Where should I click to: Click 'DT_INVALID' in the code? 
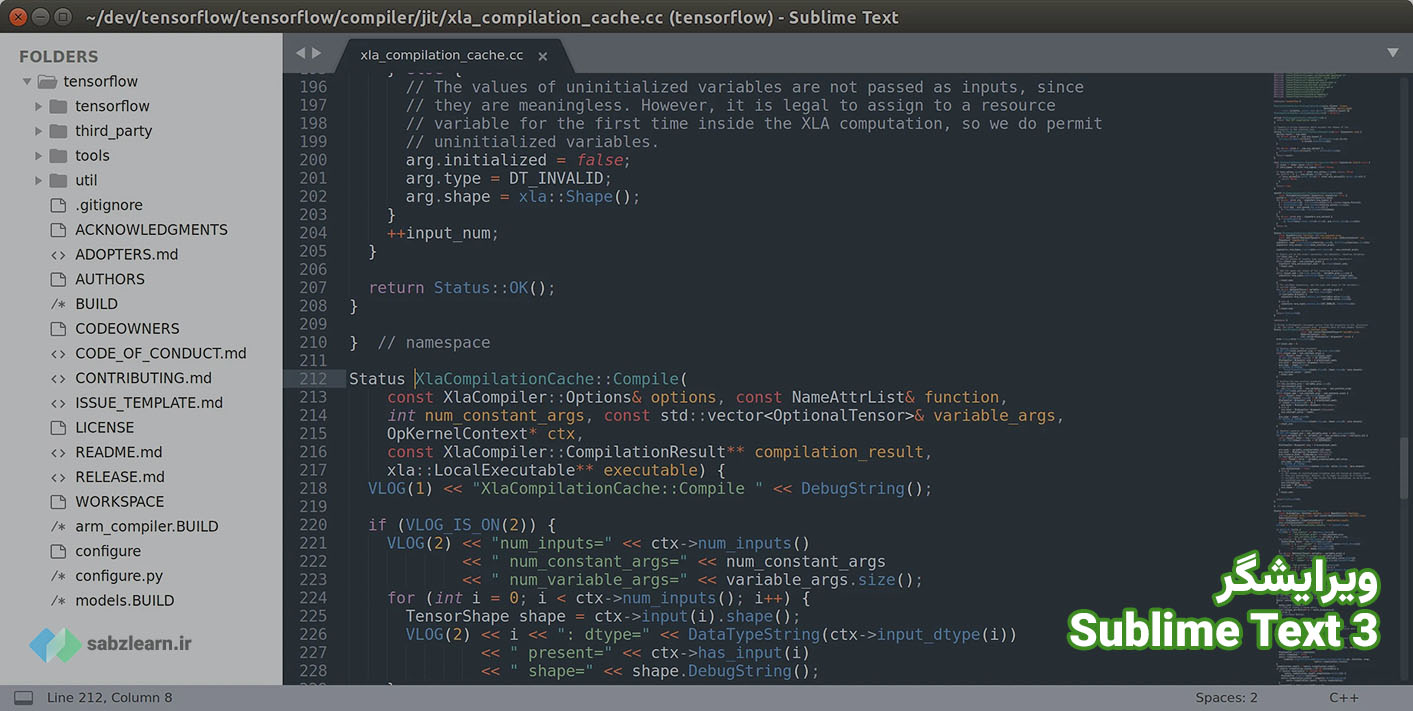556,179
